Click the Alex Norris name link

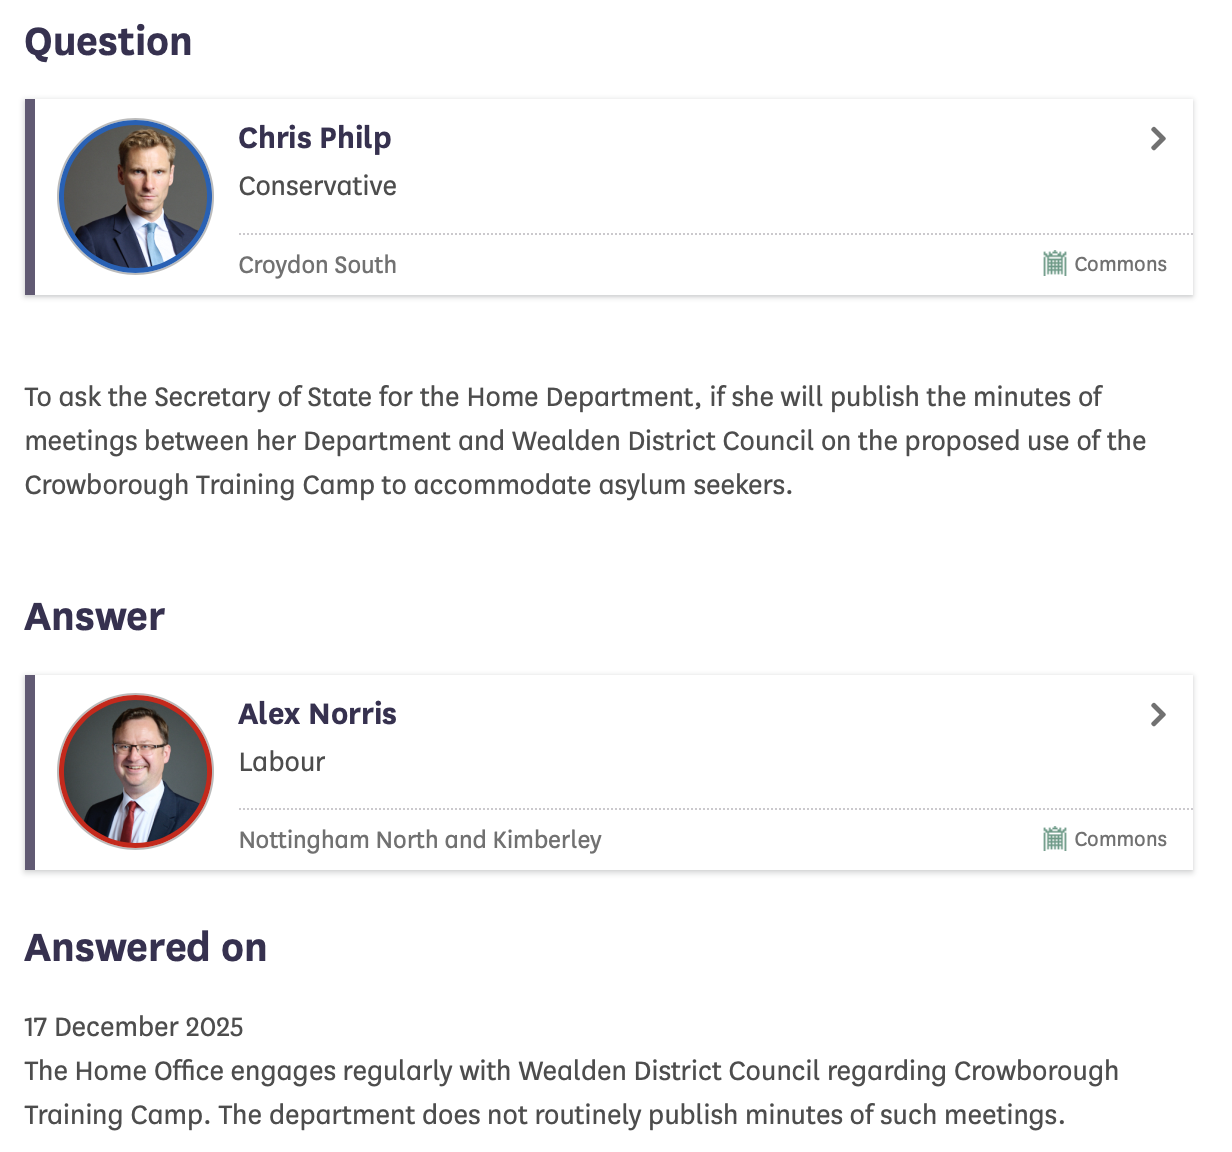(x=317, y=713)
